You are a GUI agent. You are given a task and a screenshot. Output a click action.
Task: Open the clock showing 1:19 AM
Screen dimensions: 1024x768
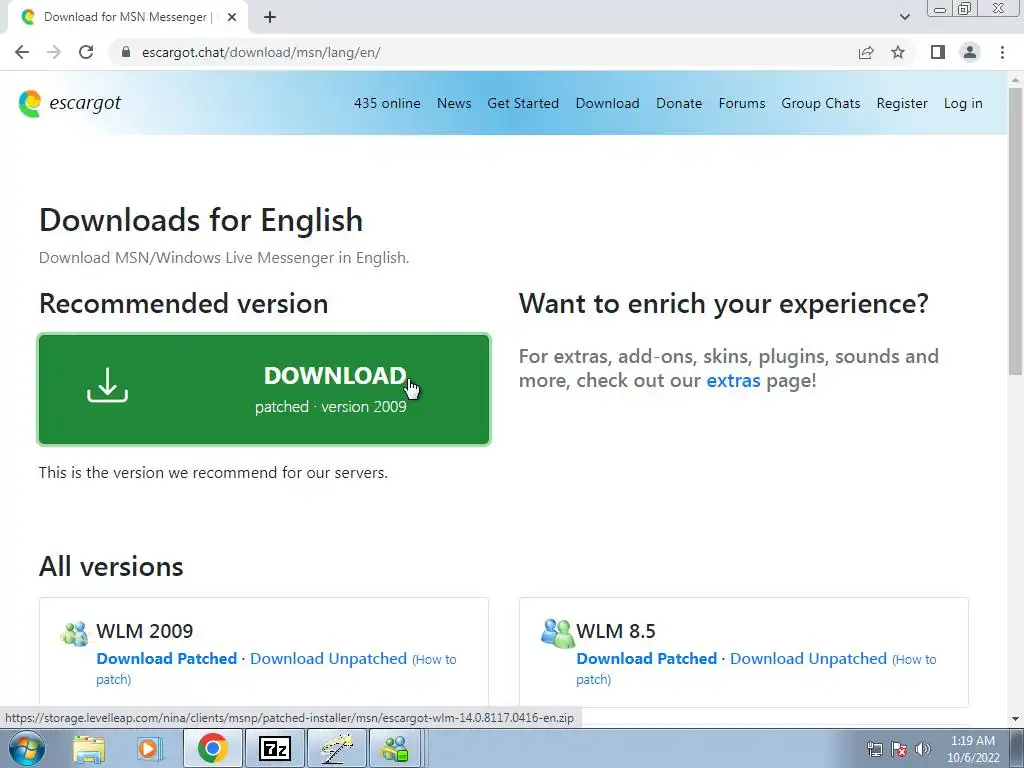click(973, 749)
